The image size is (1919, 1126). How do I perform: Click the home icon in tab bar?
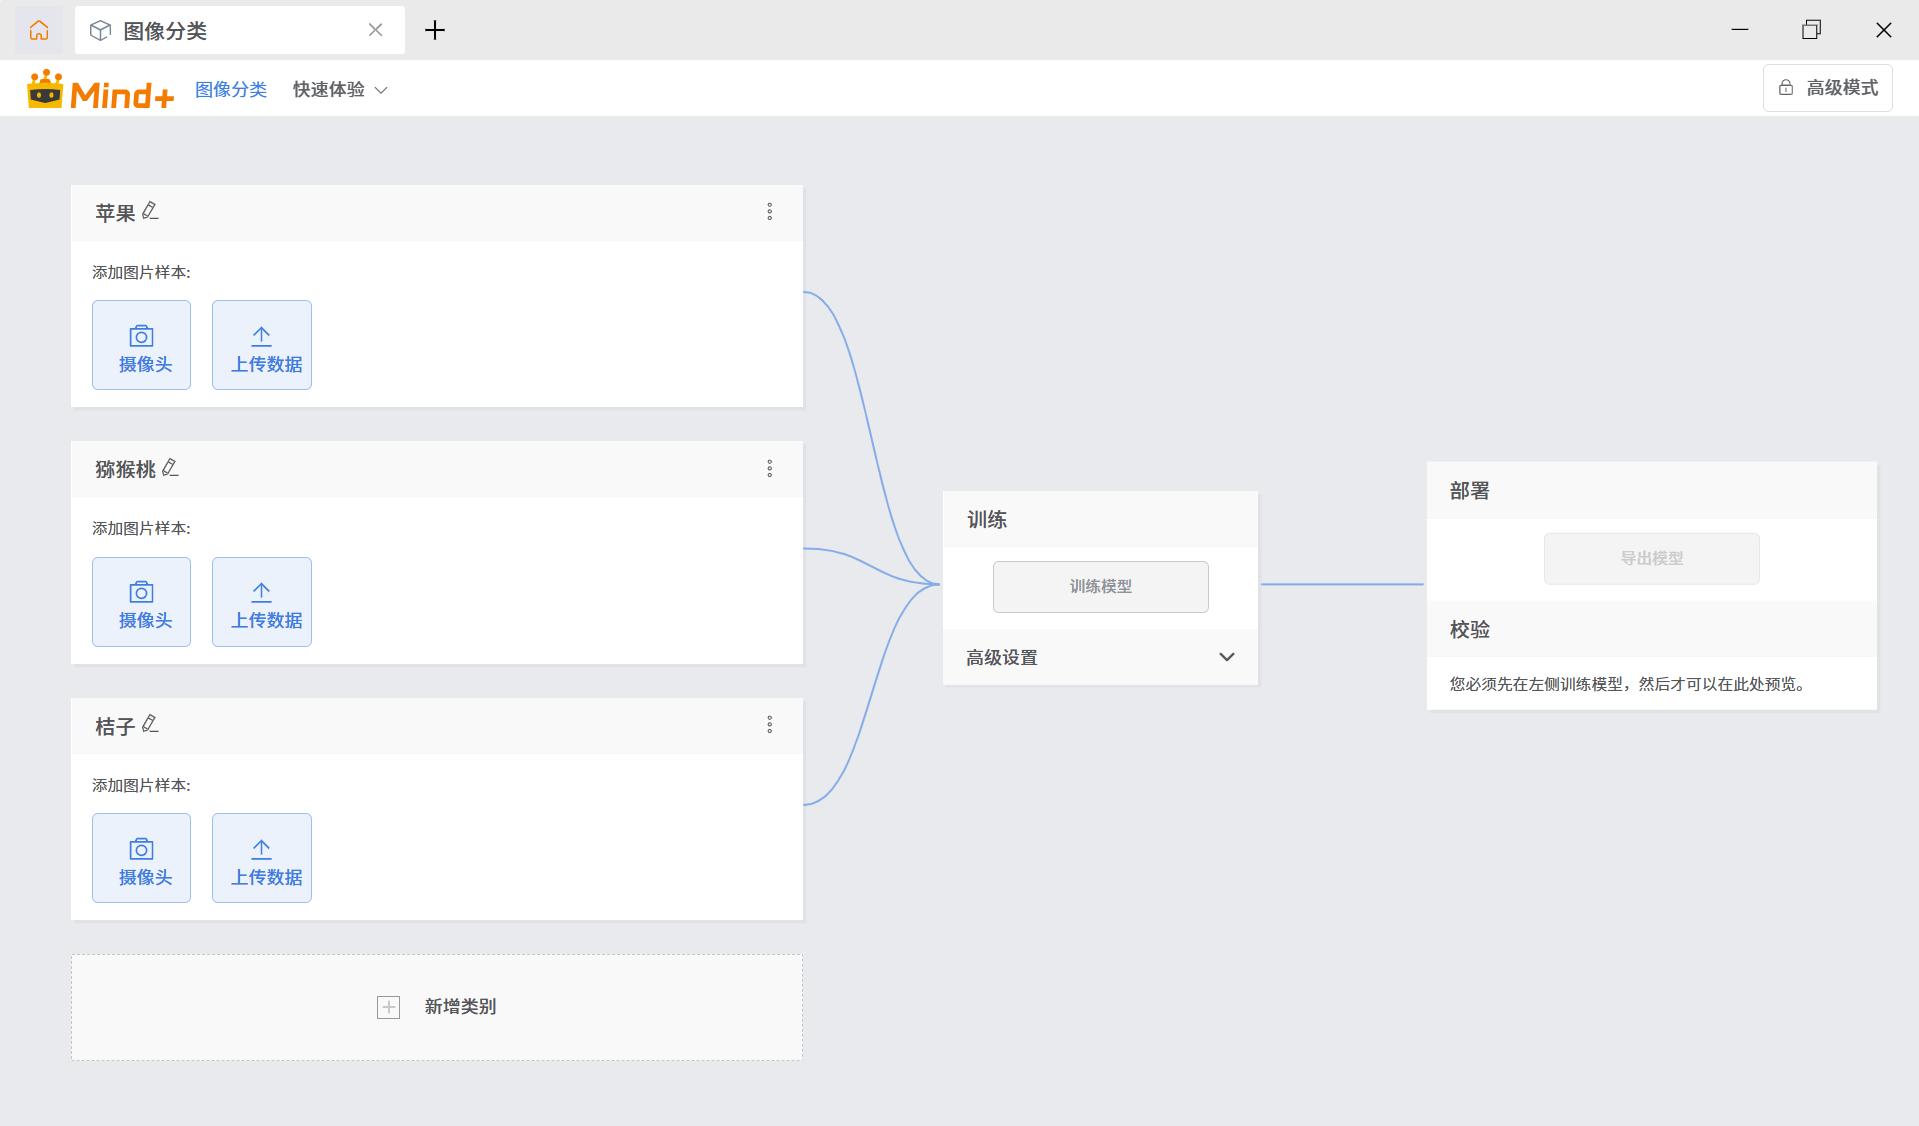tap(39, 30)
